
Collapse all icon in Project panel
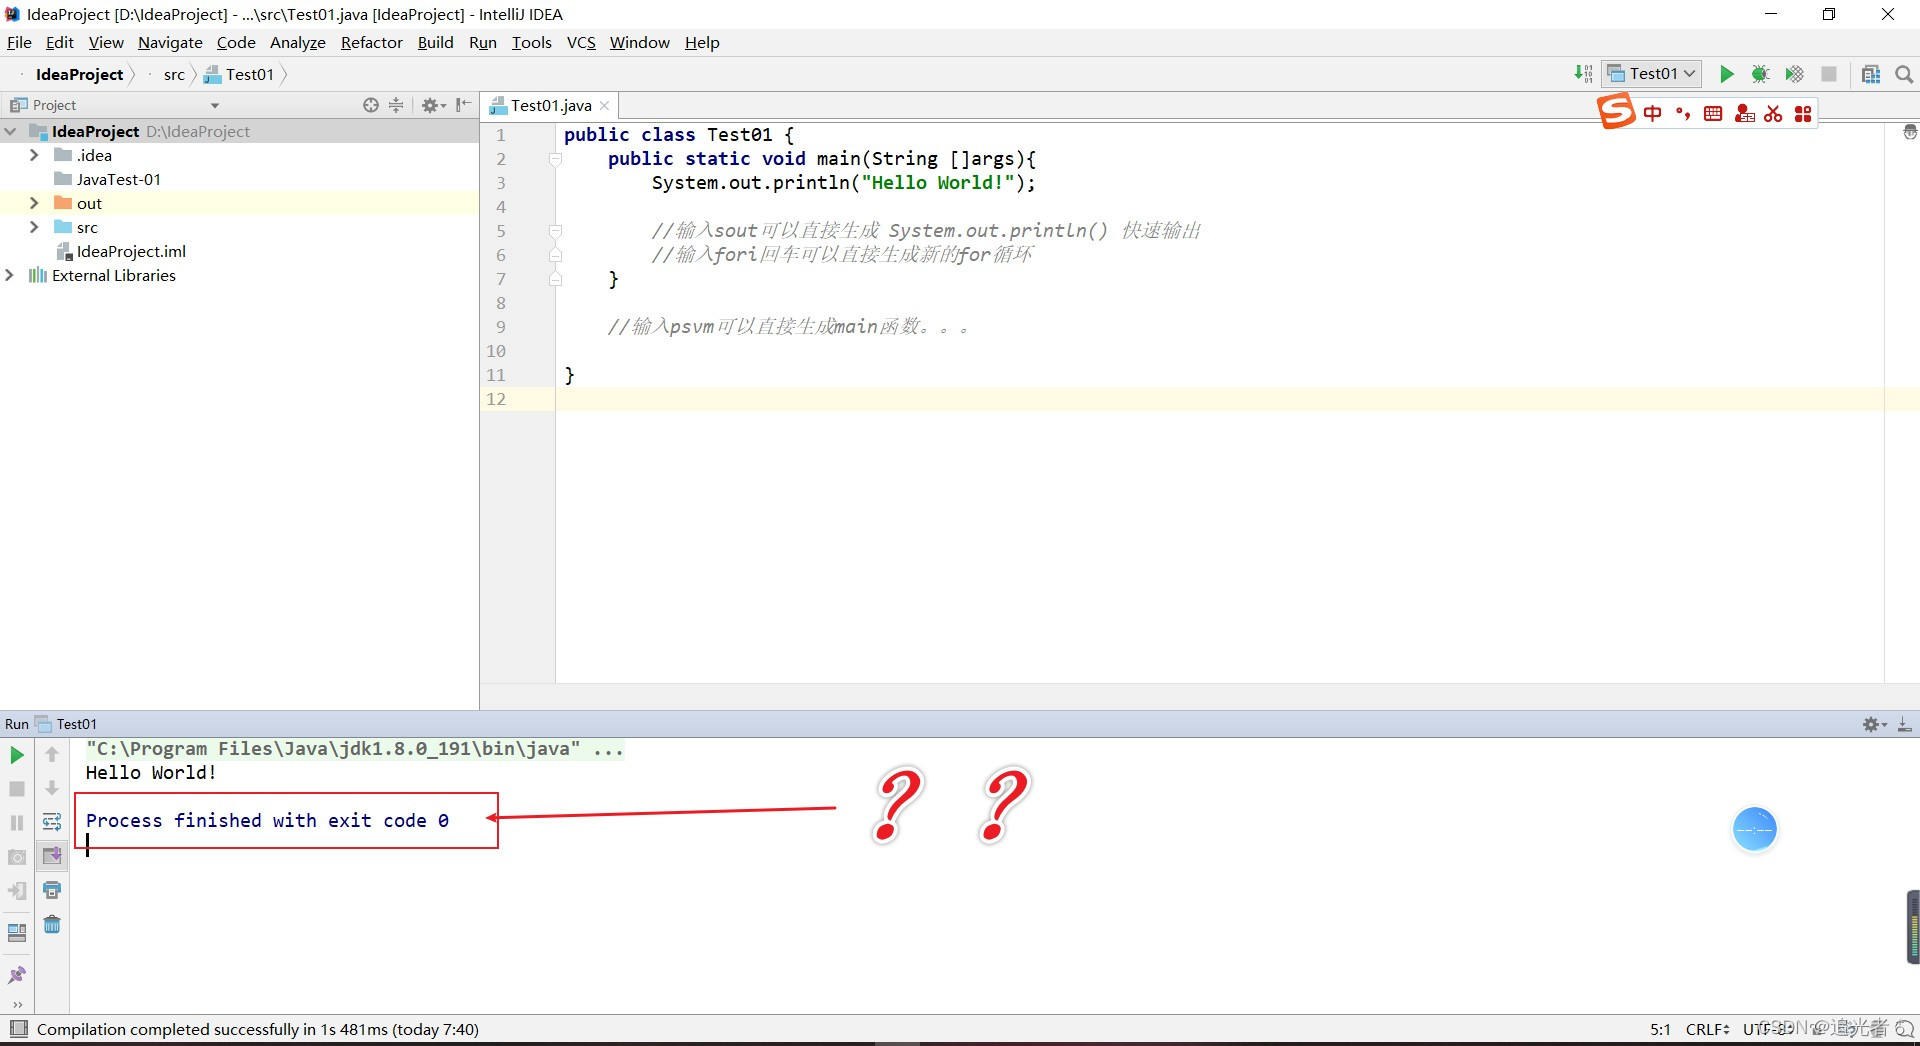[396, 105]
